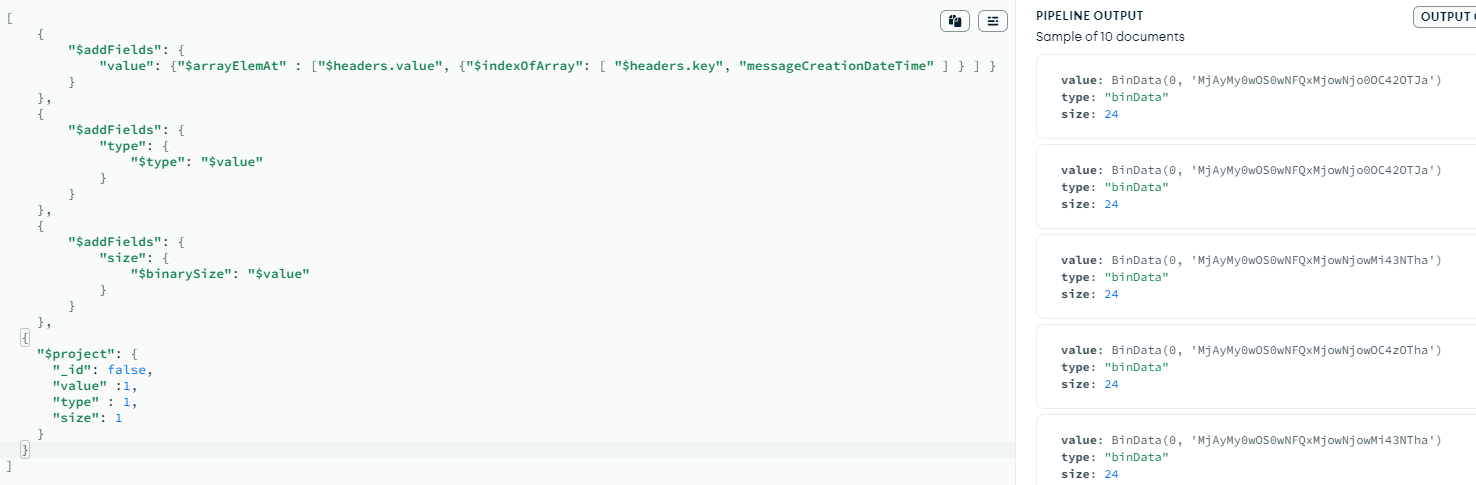The width and height of the screenshot is (1476, 485).
Task: Click the highlighted closing brace line
Action: (x=26, y=451)
